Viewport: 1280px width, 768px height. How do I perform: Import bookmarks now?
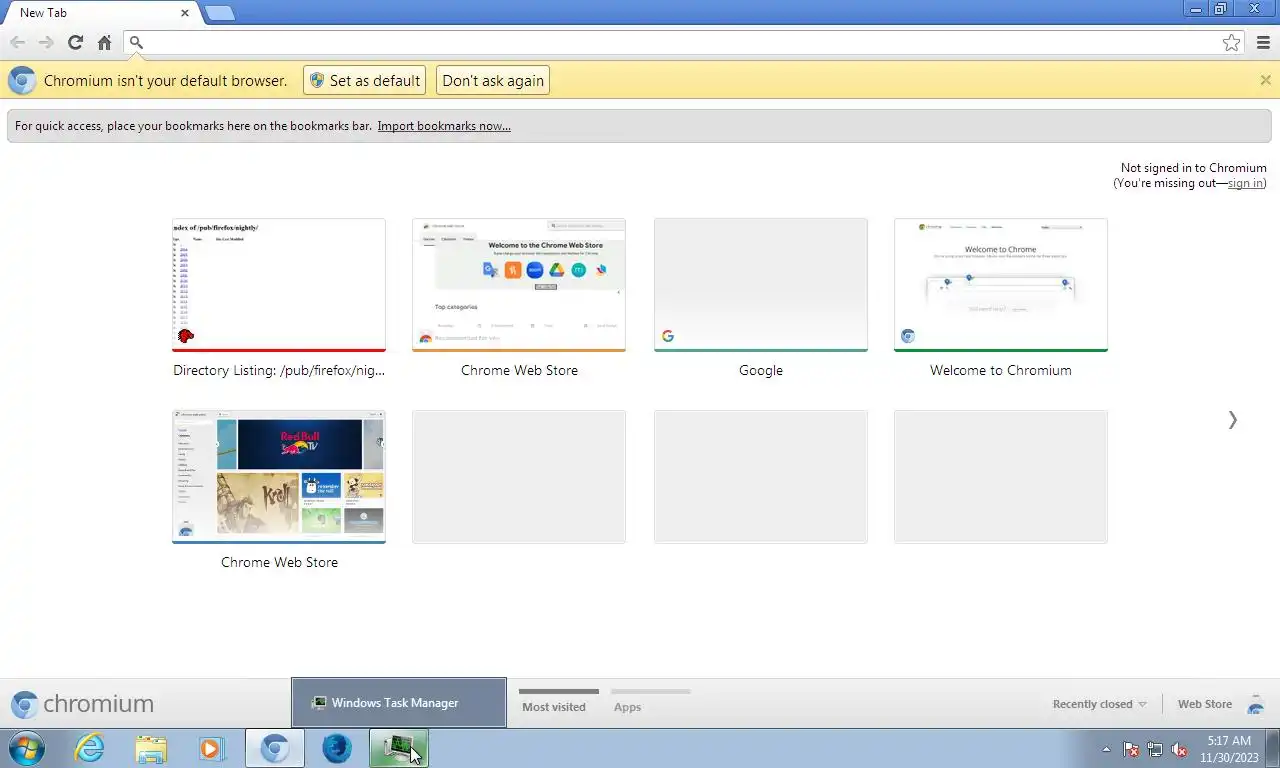(x=444, y=126)
